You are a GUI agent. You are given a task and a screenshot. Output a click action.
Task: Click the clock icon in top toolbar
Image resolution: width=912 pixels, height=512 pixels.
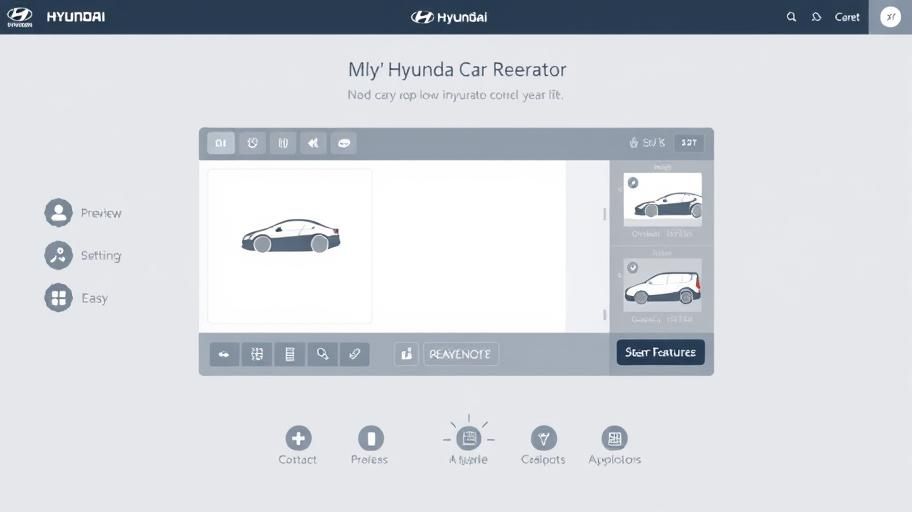(252, 143)
